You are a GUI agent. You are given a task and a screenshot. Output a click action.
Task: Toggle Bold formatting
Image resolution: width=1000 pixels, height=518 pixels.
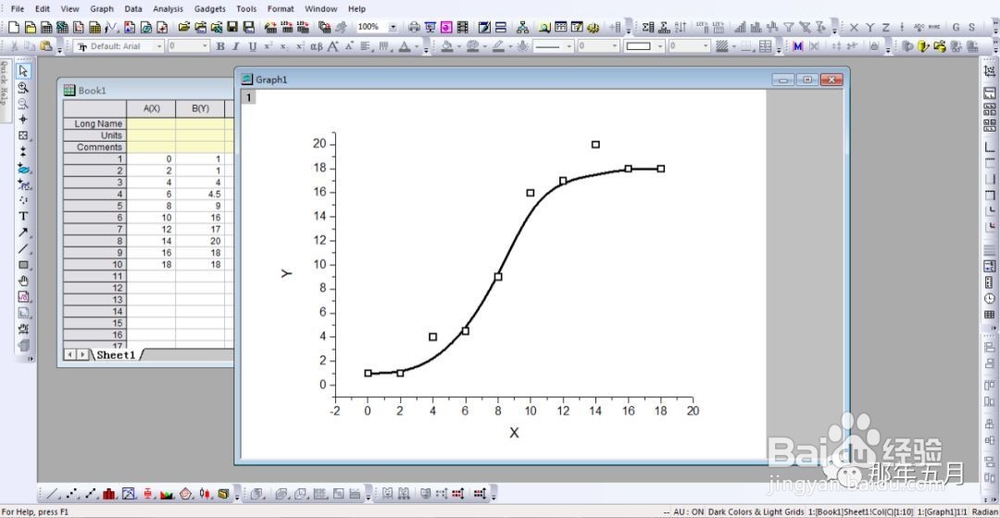[x=221, y=47]
